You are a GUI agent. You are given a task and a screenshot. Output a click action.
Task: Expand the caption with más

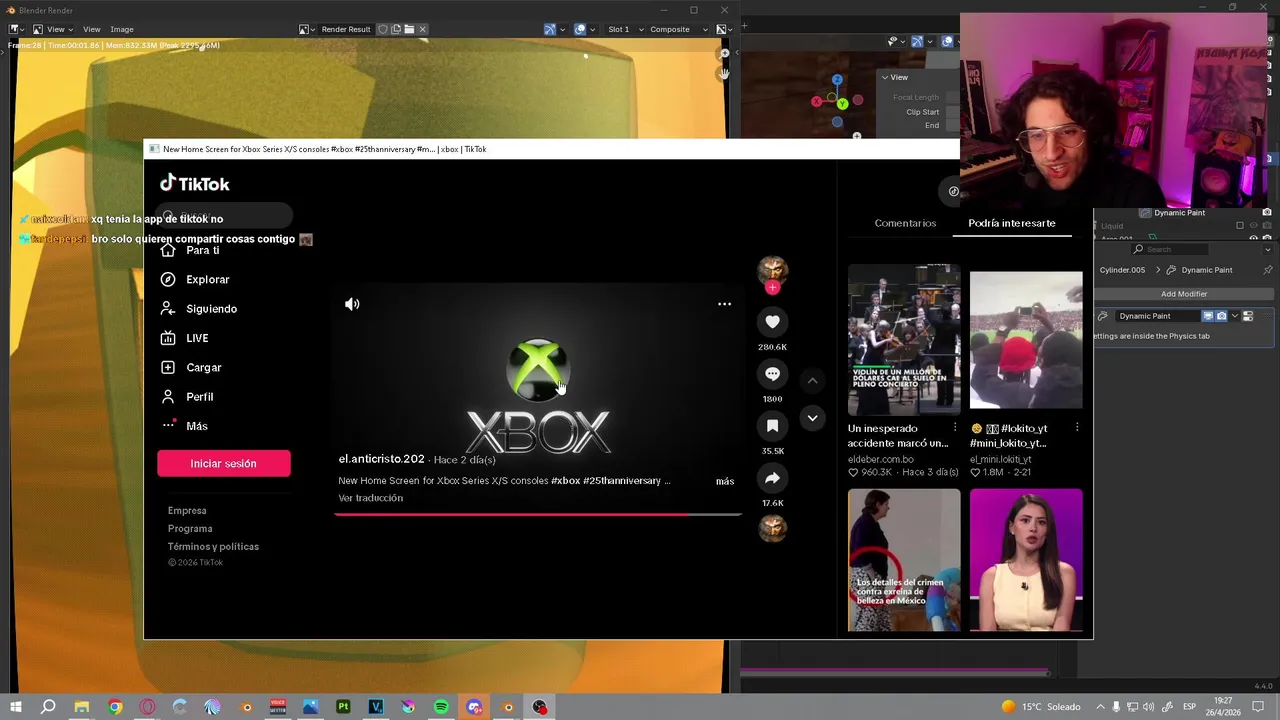[725, 481]
